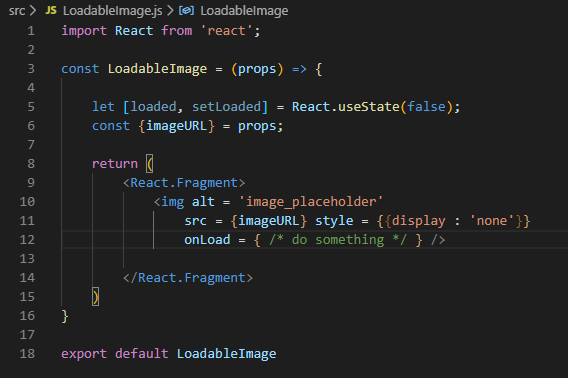This screenshot has height=378, width=568.
Task: Click the JS file type icon in breadcrumb
Action: pos(51,11)
